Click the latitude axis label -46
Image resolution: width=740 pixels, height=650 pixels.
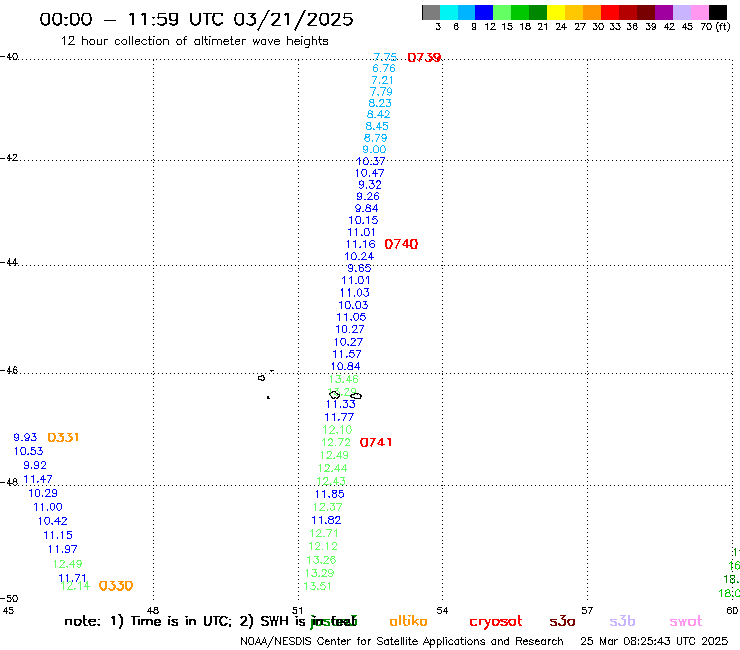9,370
